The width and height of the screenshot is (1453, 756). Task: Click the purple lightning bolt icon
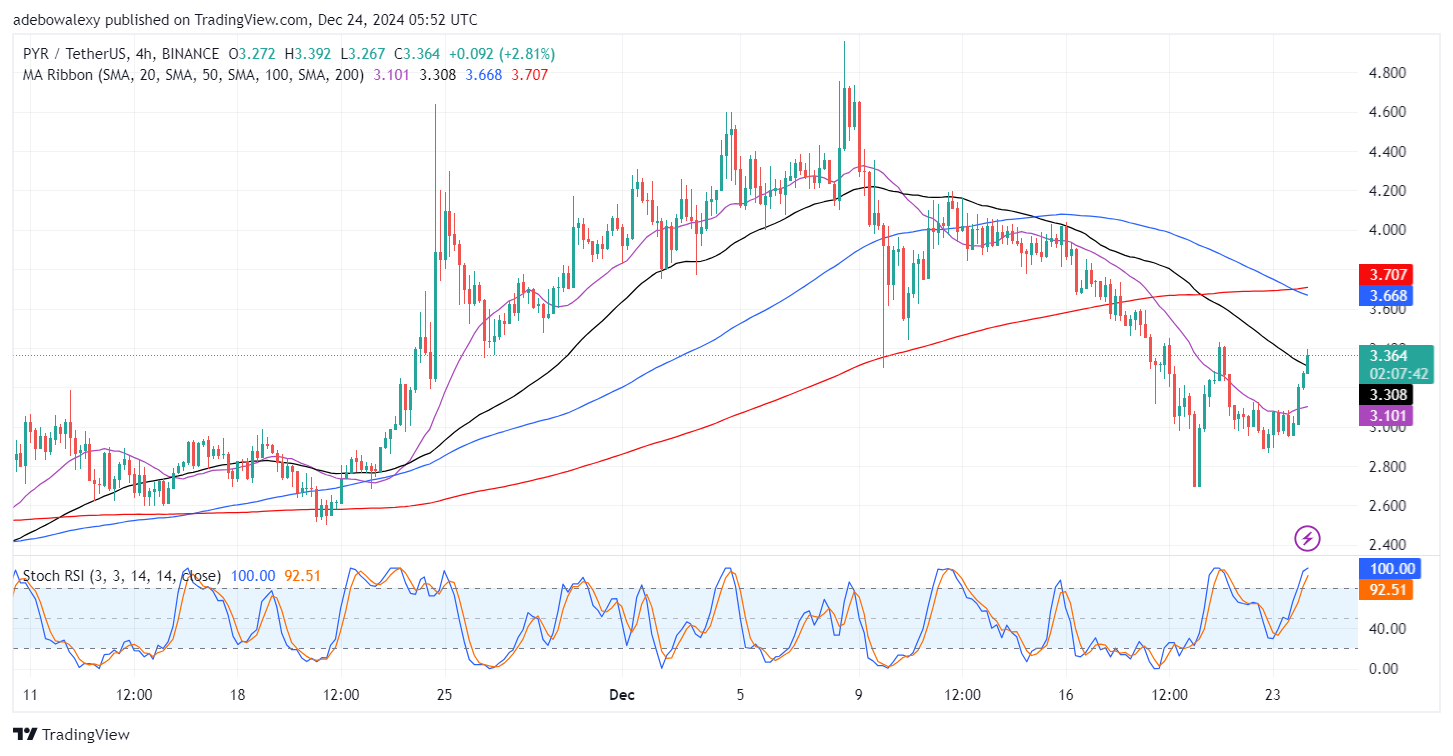[x=1307, y=539]
